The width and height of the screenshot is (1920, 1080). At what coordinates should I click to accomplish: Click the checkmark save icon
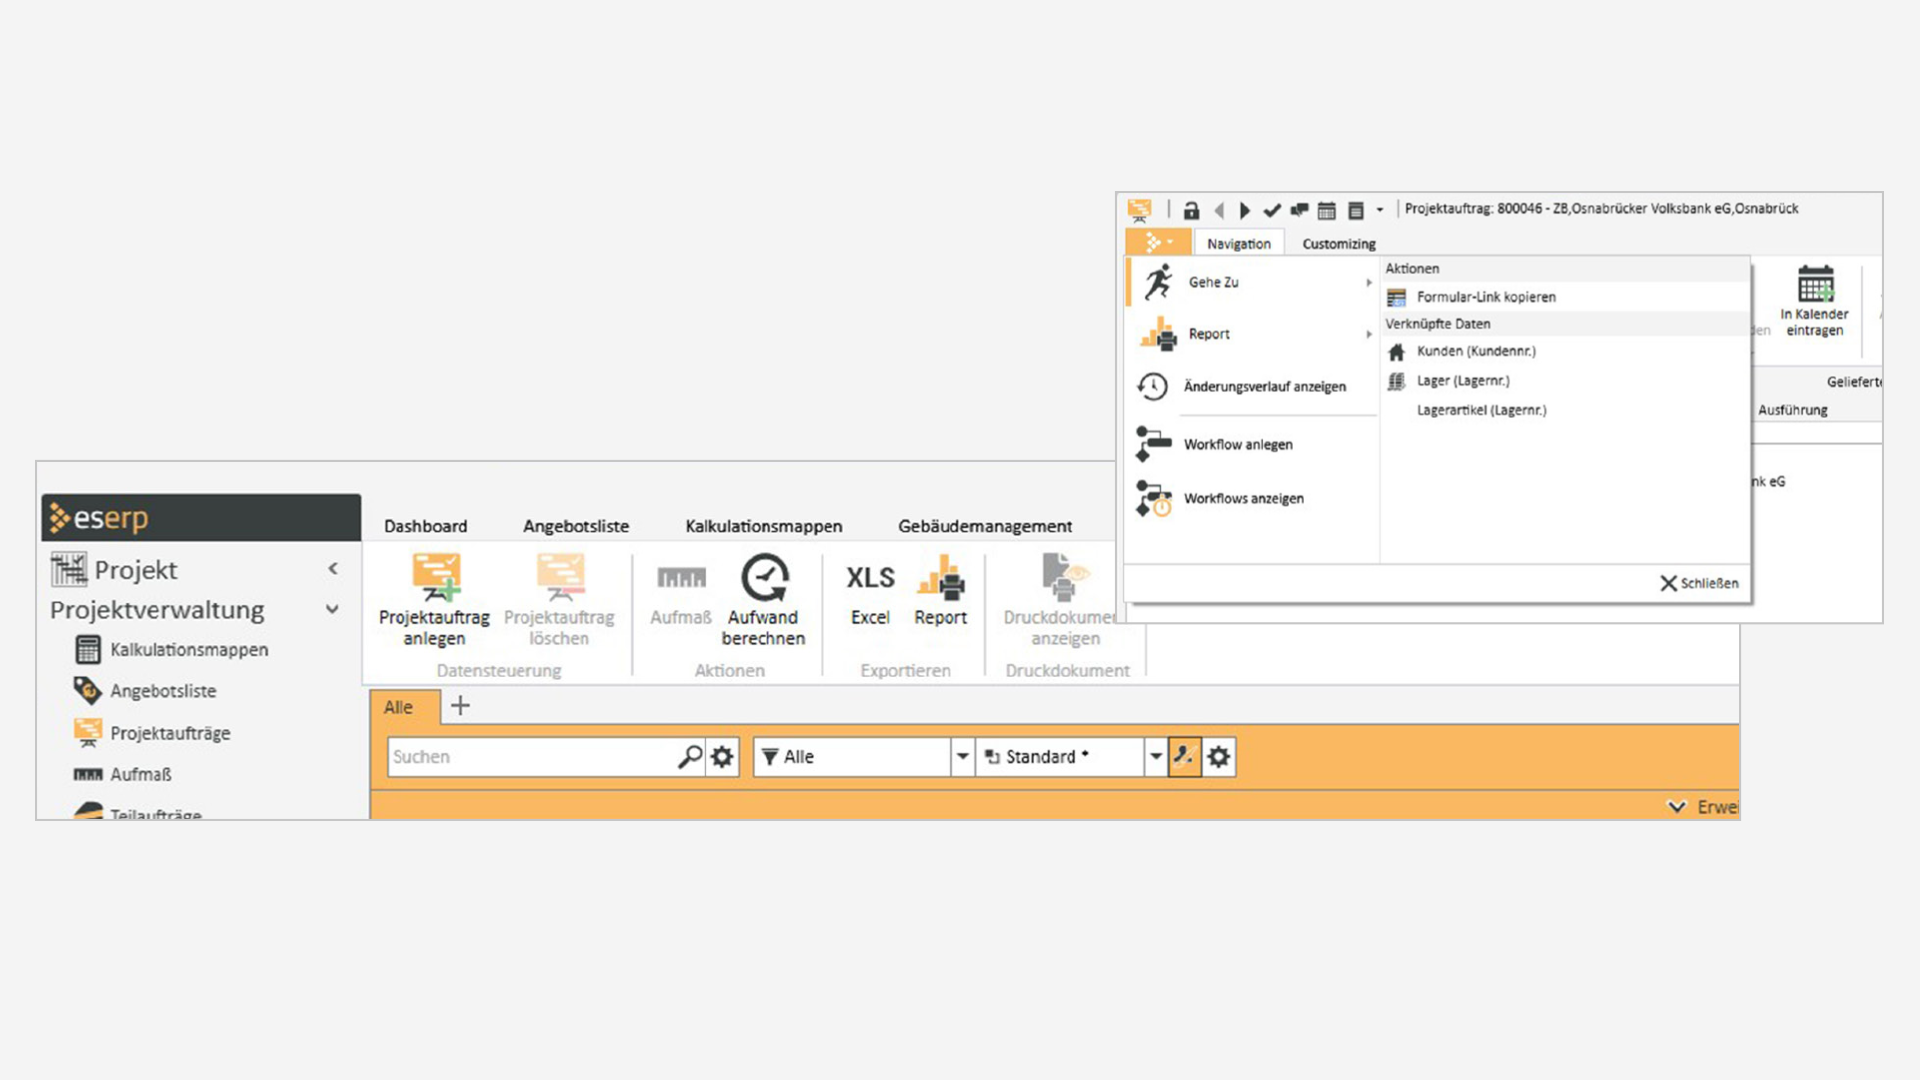pos(1272,210)
